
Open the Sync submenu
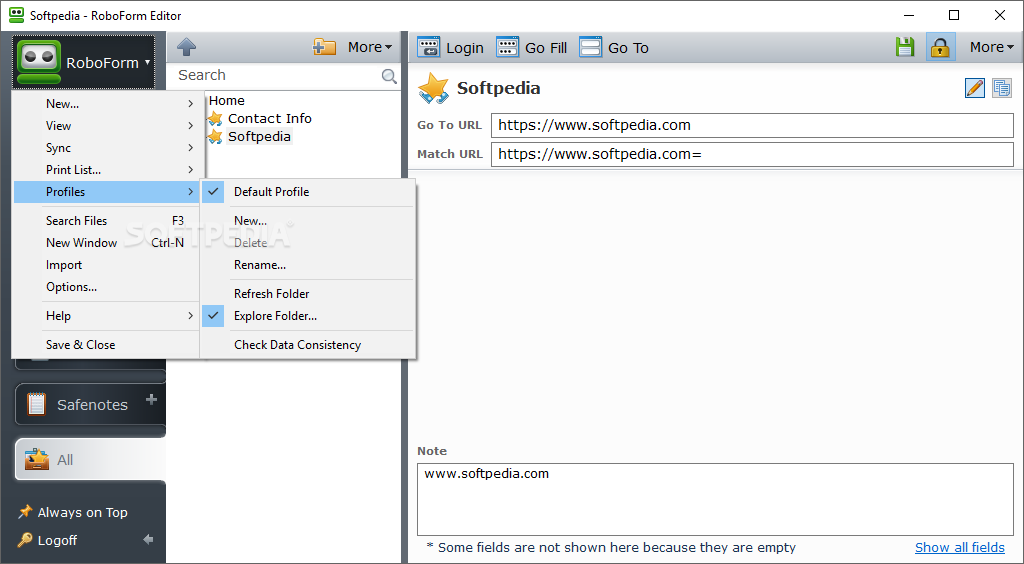click(x=106, y=148)
